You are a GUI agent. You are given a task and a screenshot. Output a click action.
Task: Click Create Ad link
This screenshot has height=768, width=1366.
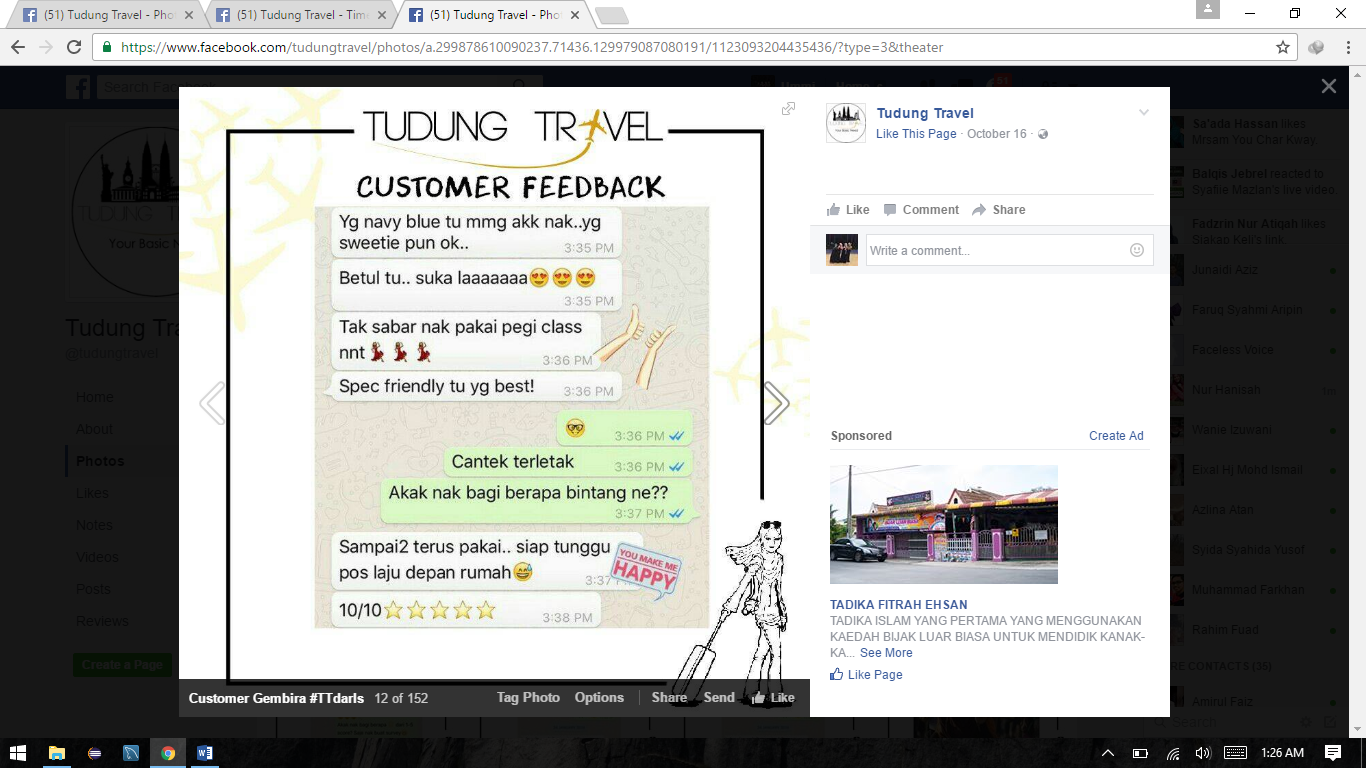coord(1116,436)
